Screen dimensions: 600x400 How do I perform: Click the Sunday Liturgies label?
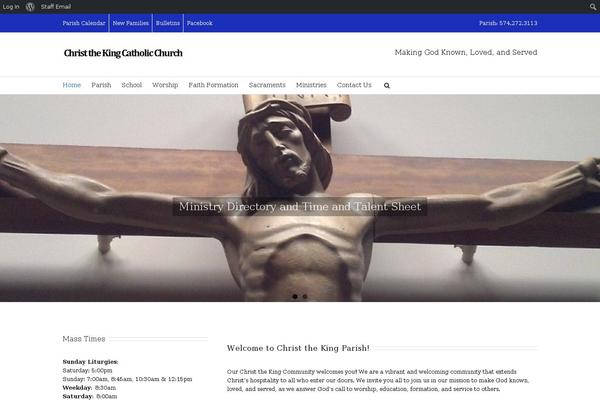coord(90,362)
